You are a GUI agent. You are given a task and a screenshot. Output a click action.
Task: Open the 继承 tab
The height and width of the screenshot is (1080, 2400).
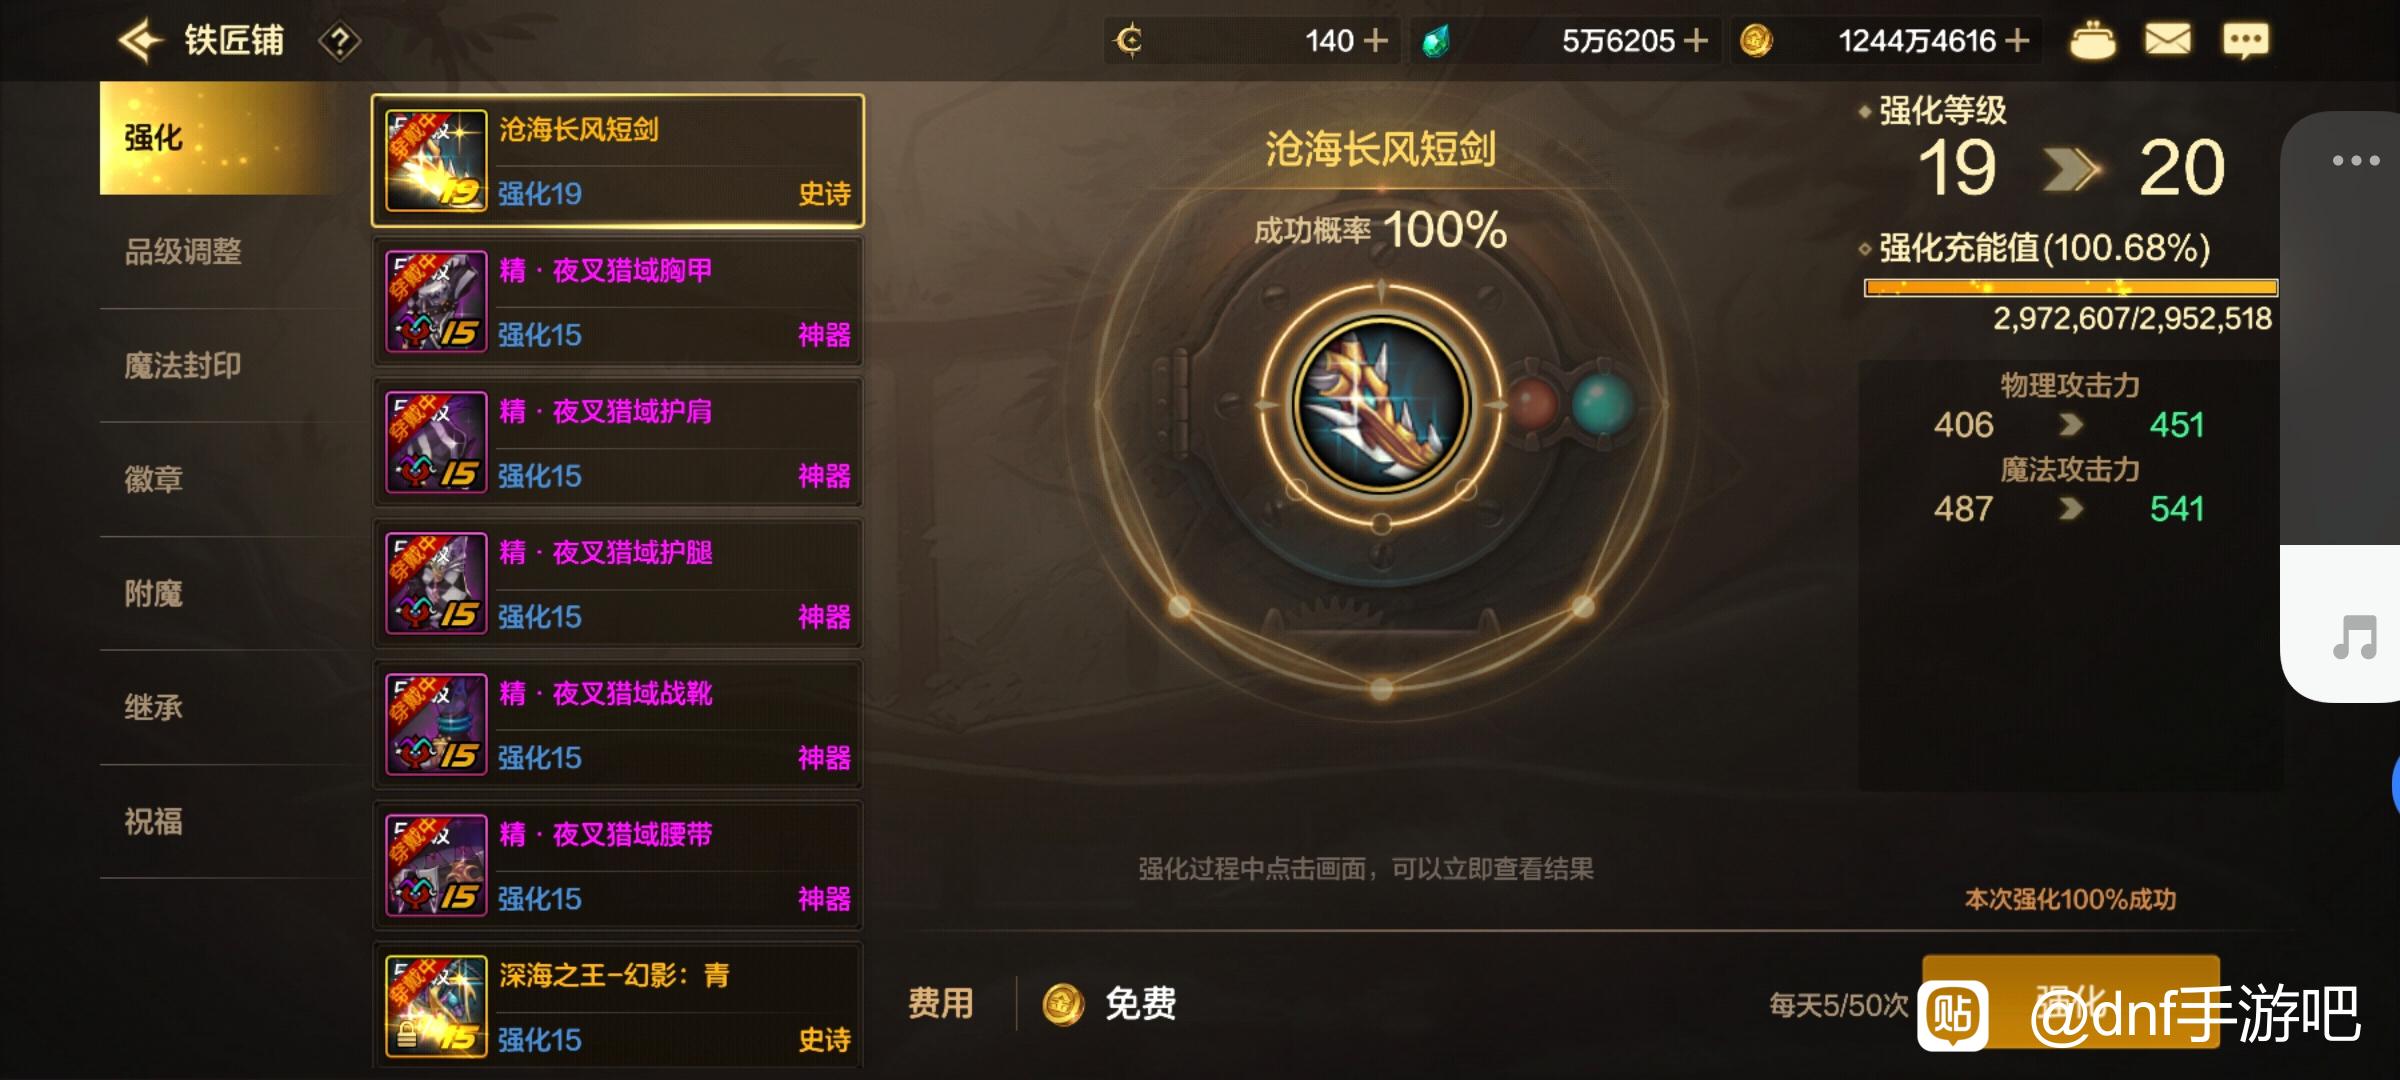pos(154,707)
